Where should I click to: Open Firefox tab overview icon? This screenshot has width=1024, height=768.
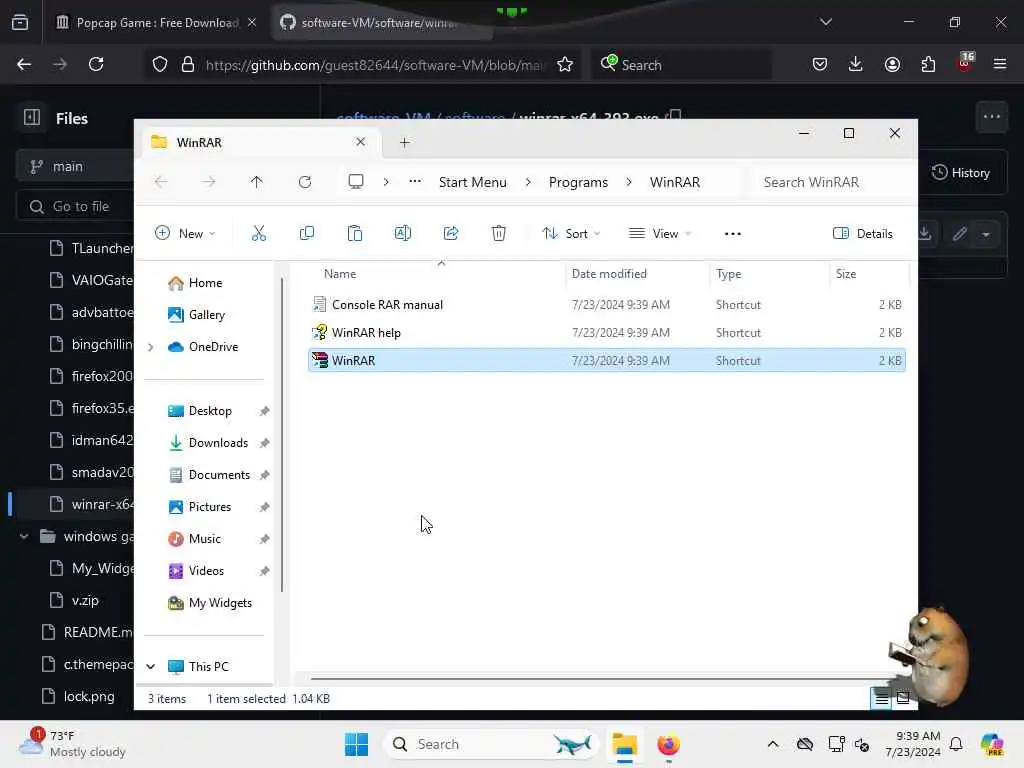point(20,22)
